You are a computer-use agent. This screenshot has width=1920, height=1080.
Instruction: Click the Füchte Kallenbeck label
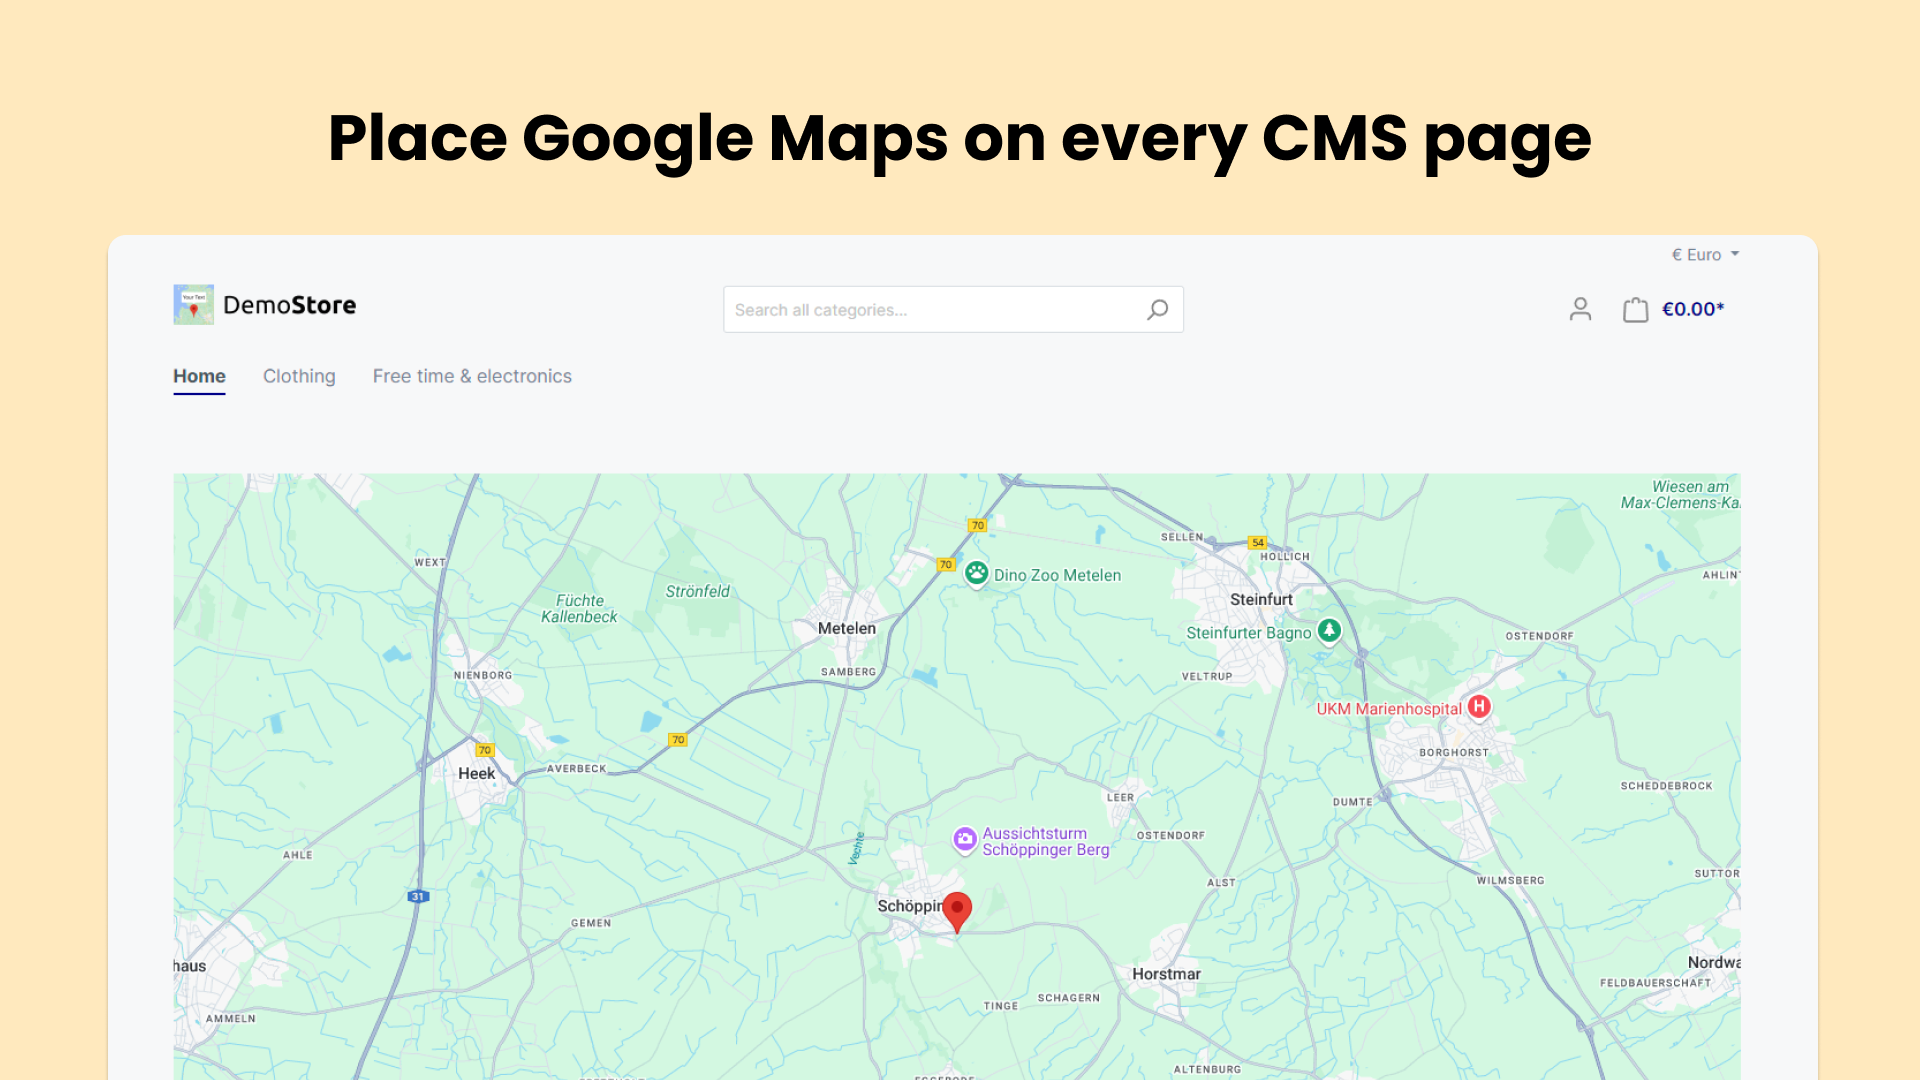(x=579, y=608)
